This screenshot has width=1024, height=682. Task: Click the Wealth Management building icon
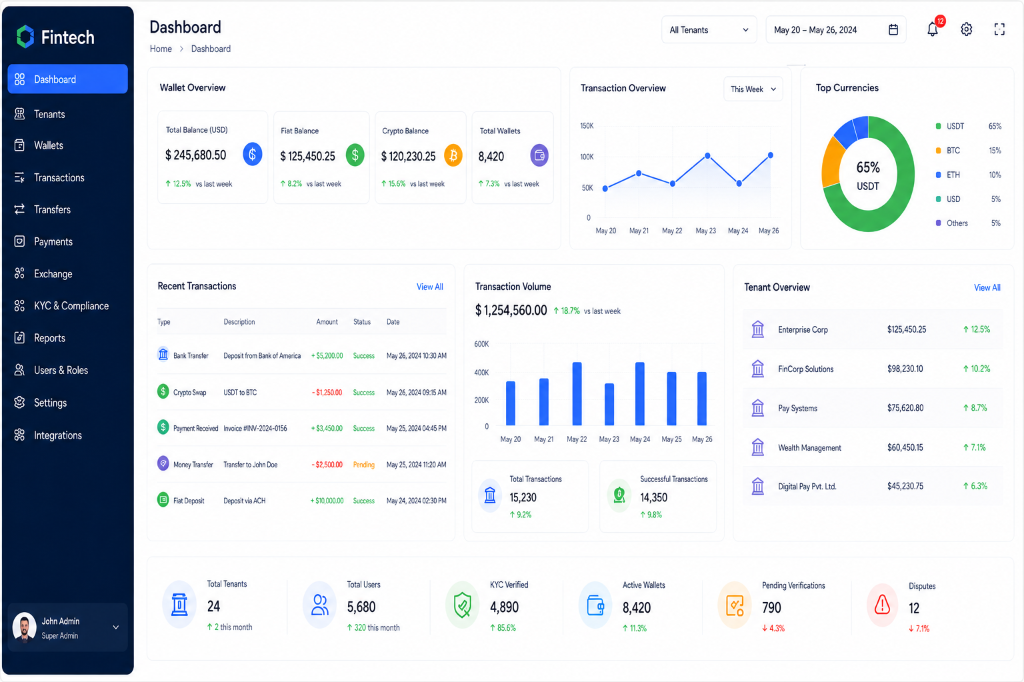coord(758,447)
